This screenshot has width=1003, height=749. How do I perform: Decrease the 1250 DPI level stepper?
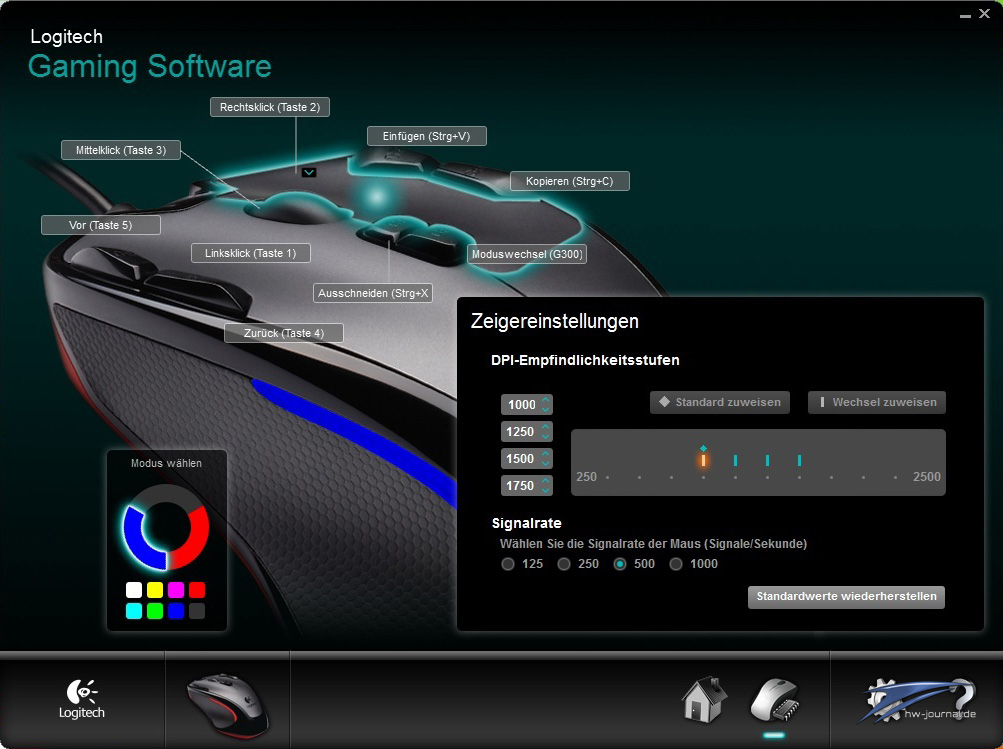point(546,436)
